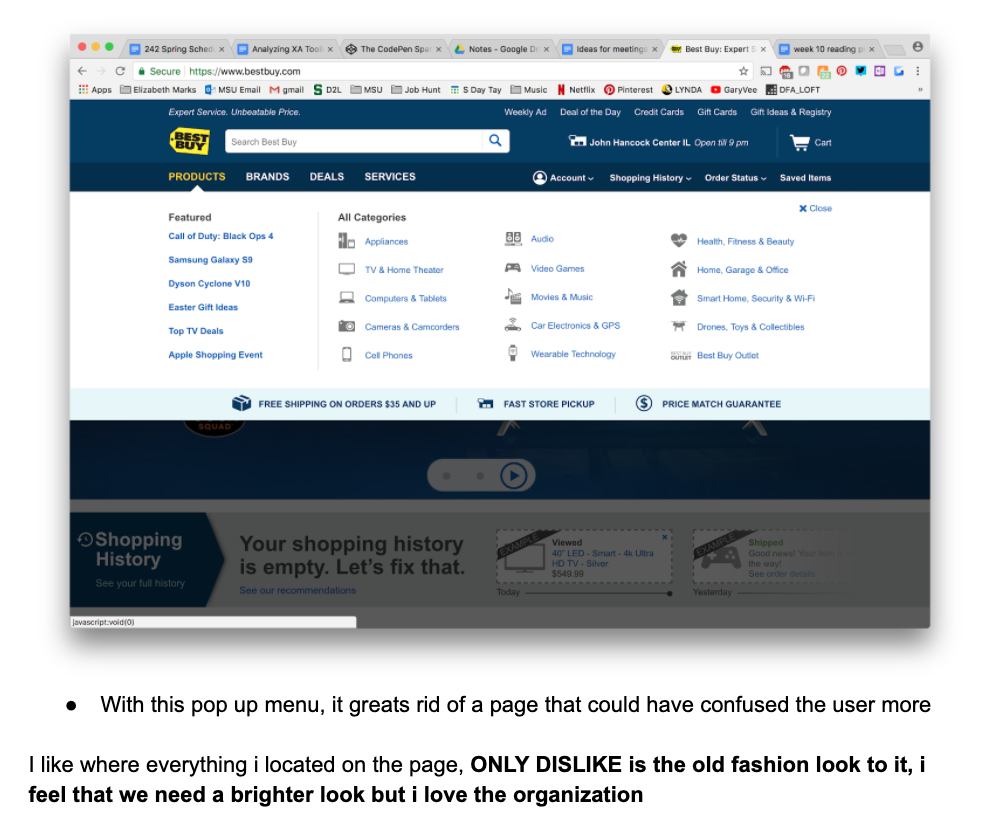Image resolution: width=992 pixels, height=834 pixels.
Task: Open the SERVICES menu
Action: click(x=390, y=177)
